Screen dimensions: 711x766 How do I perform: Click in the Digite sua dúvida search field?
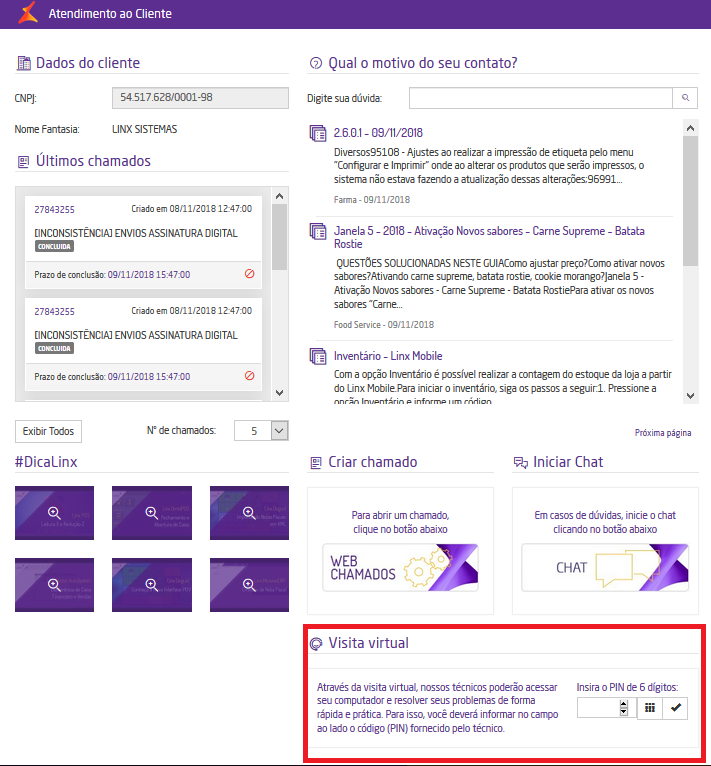click(541, 98)
